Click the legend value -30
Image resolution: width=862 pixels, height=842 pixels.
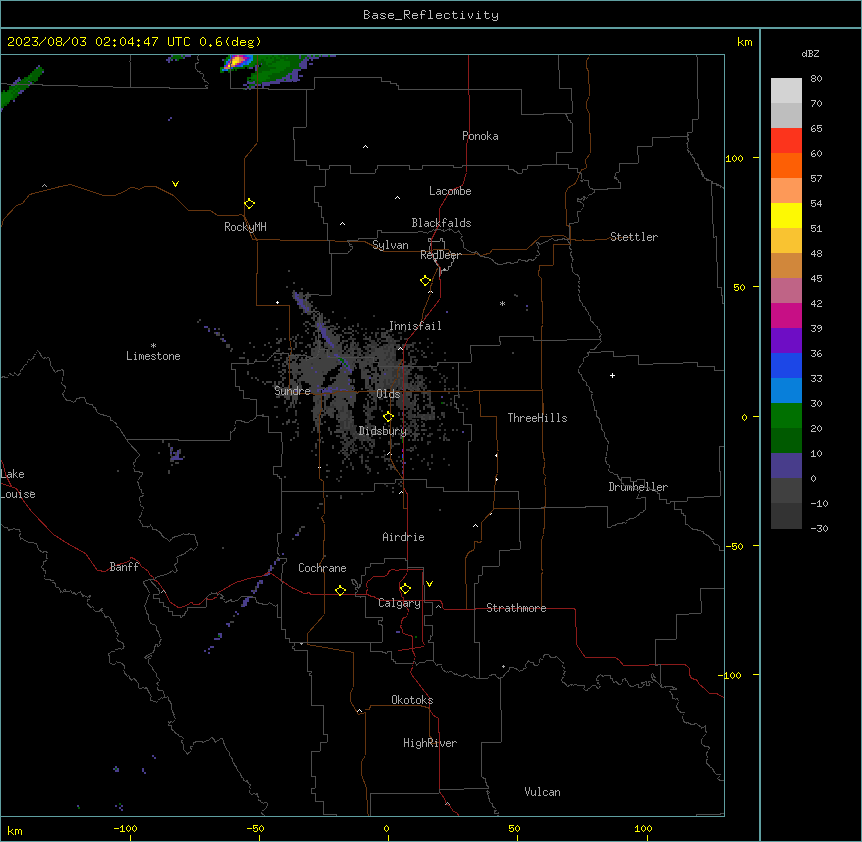[x=819, y=529]
